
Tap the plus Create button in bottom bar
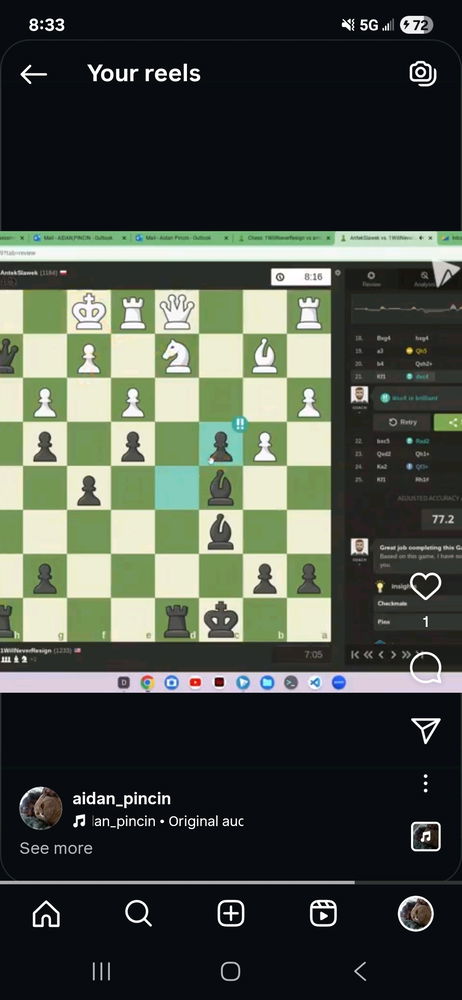pos(231,915)
